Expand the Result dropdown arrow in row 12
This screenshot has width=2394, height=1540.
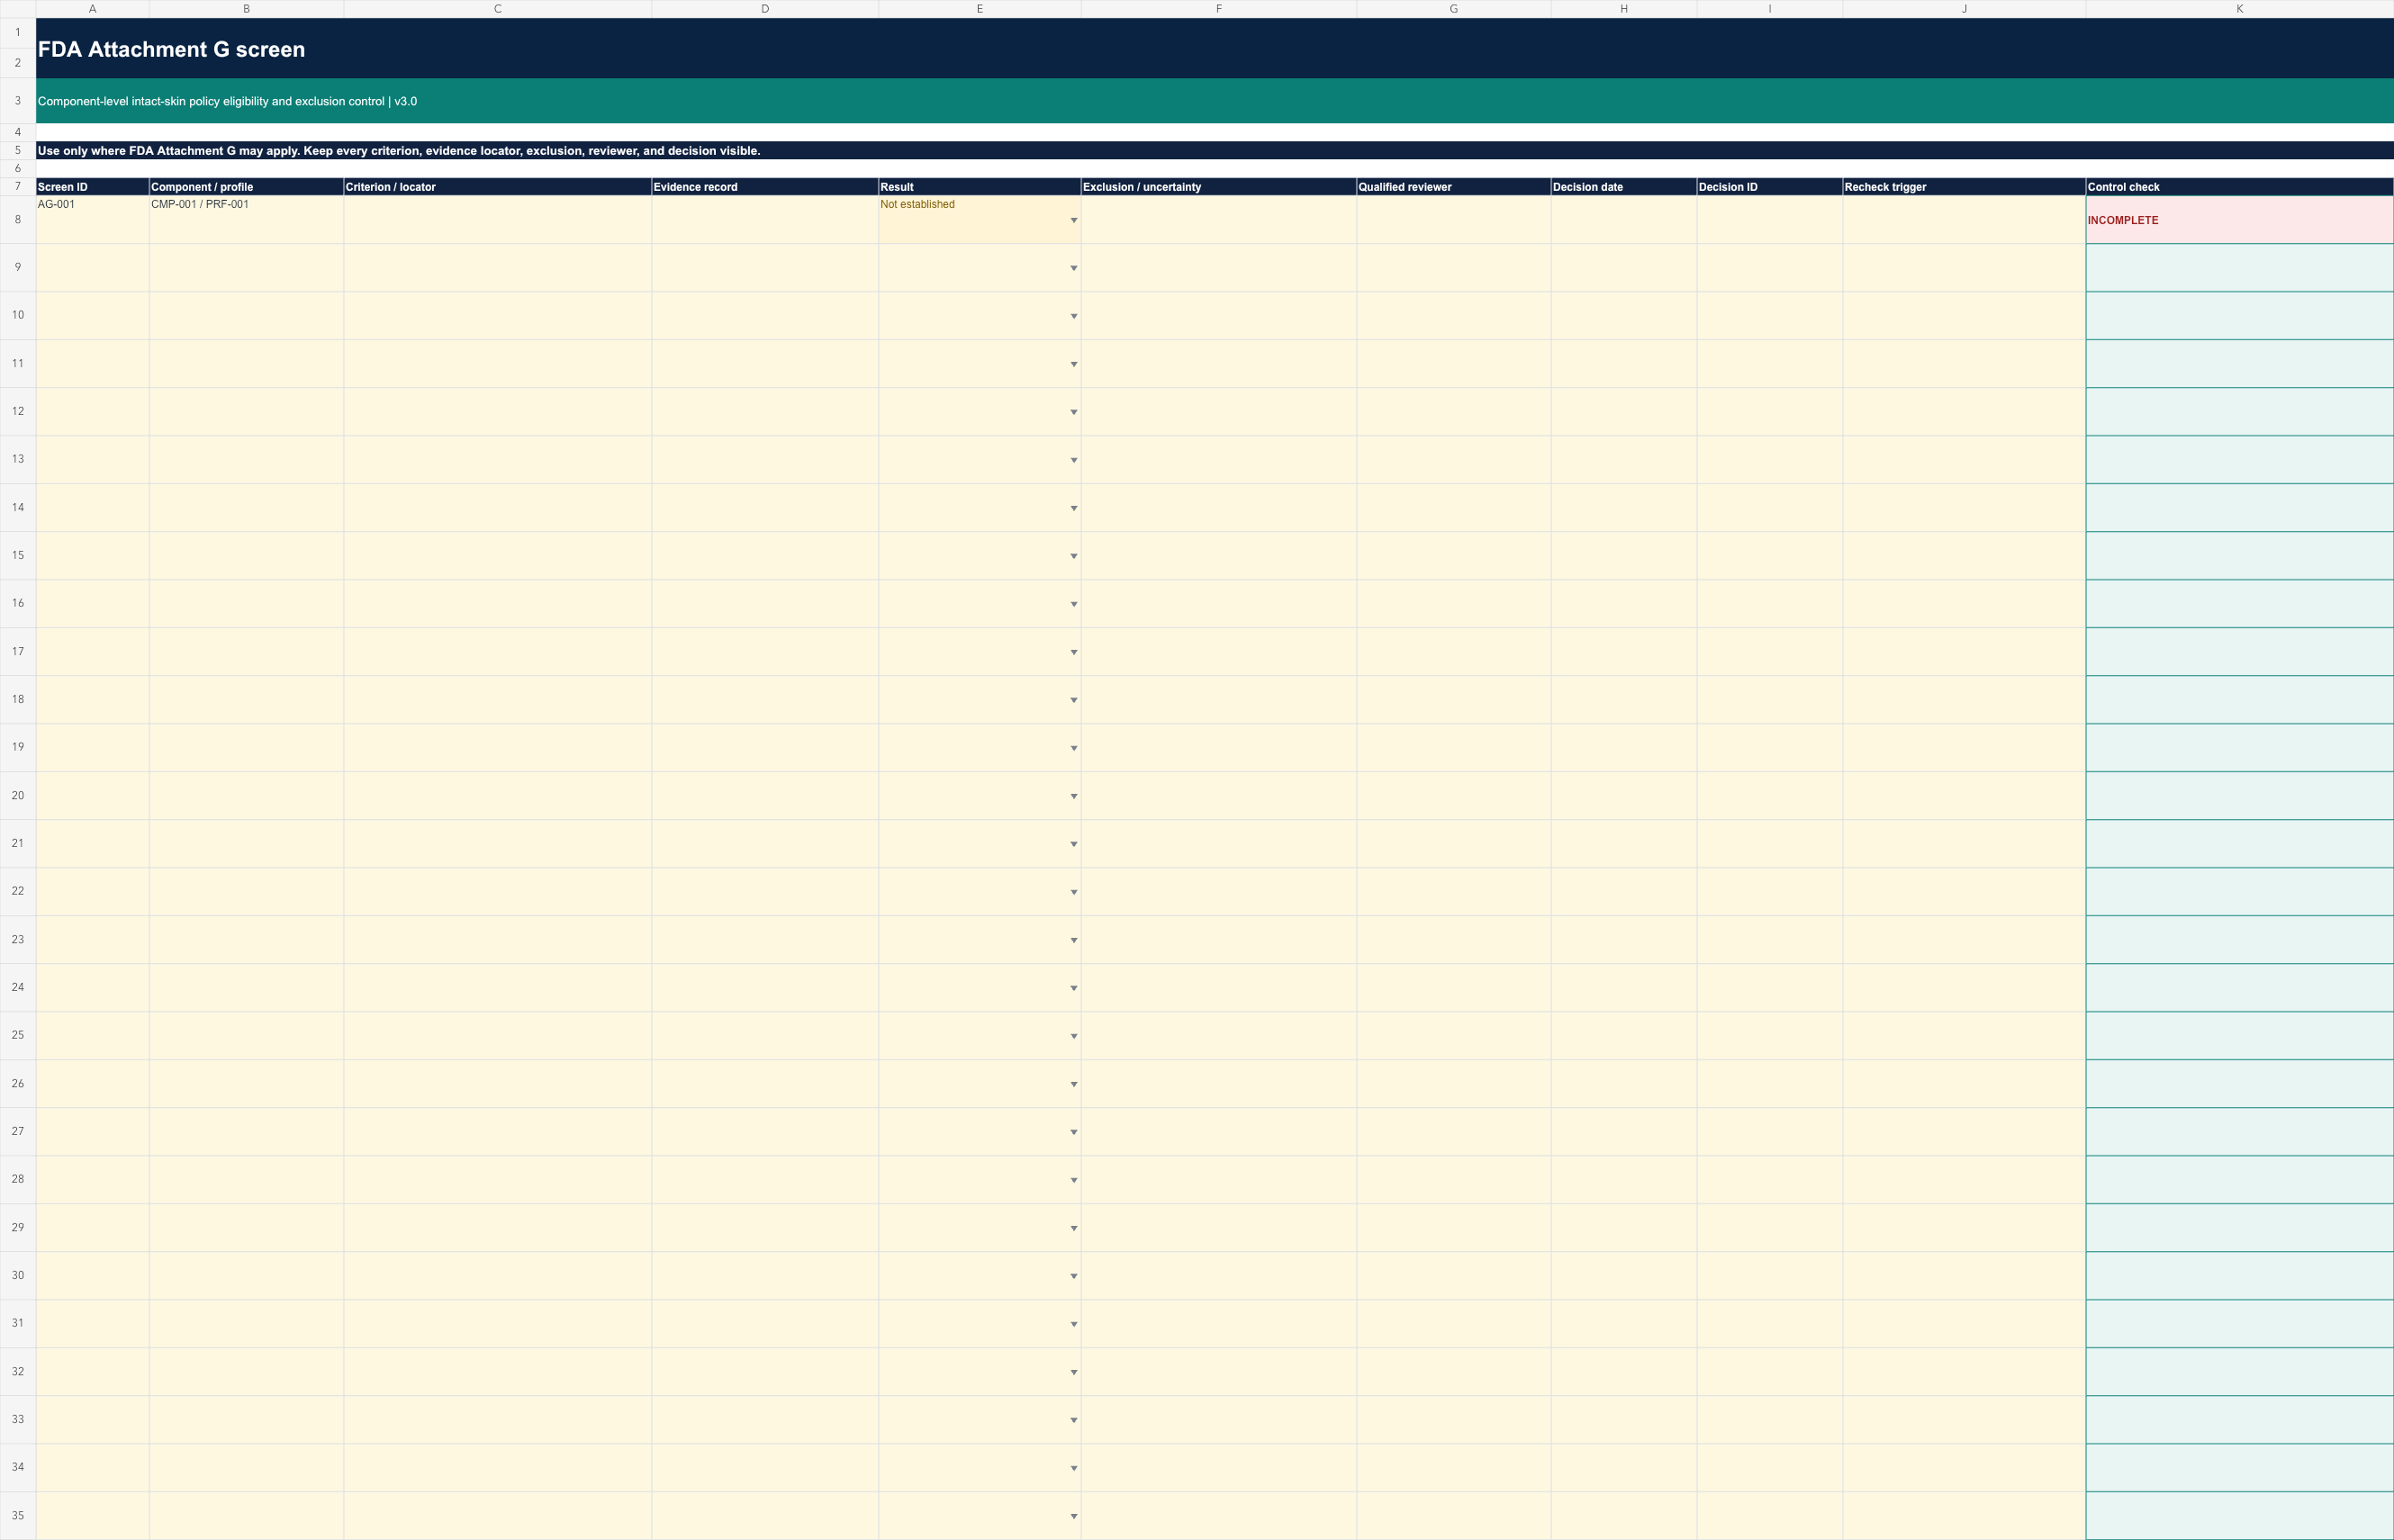click(1073, 412)
